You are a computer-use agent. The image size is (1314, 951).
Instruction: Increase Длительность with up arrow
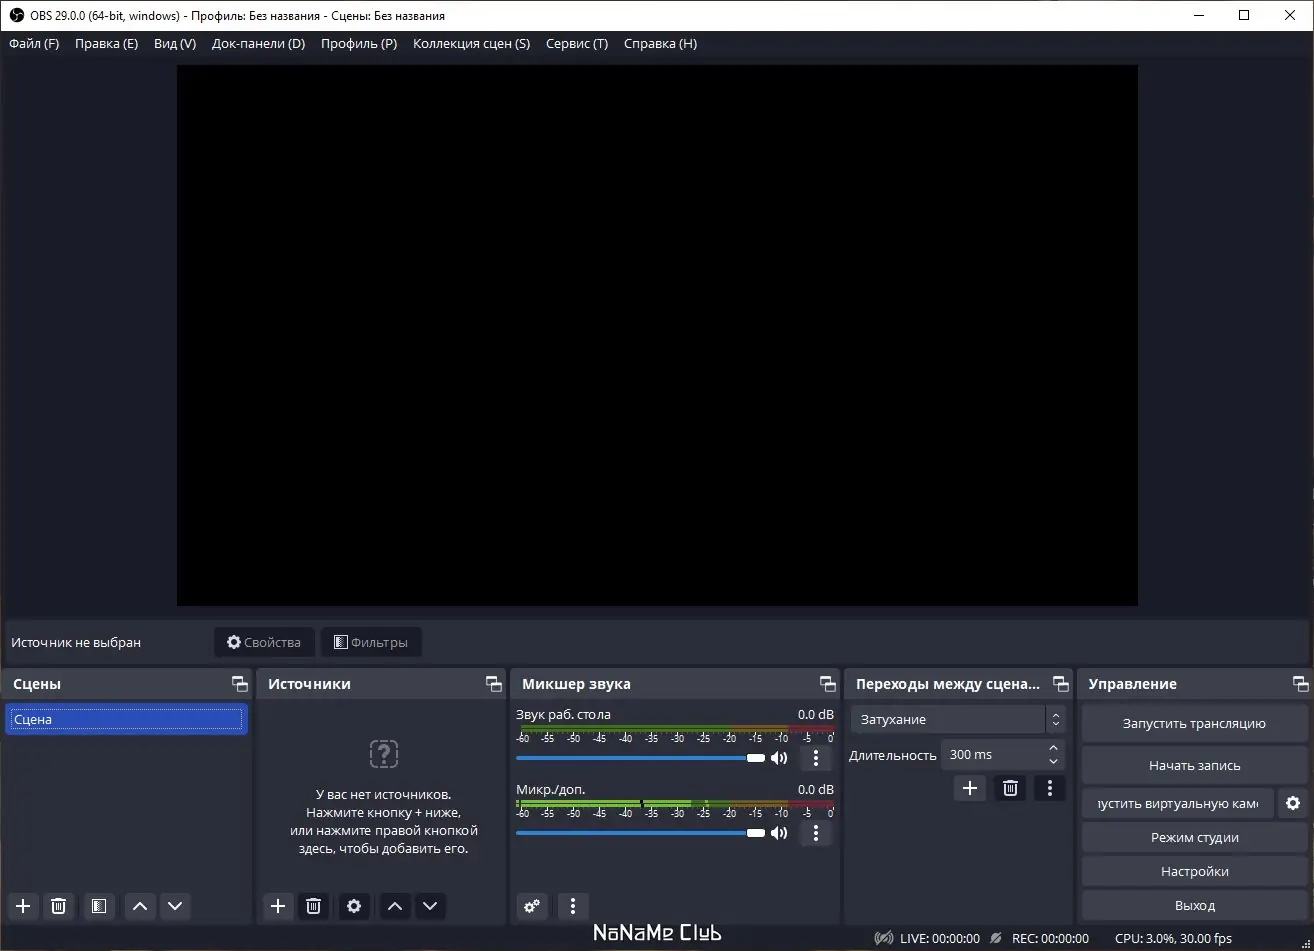point(1053,748)
